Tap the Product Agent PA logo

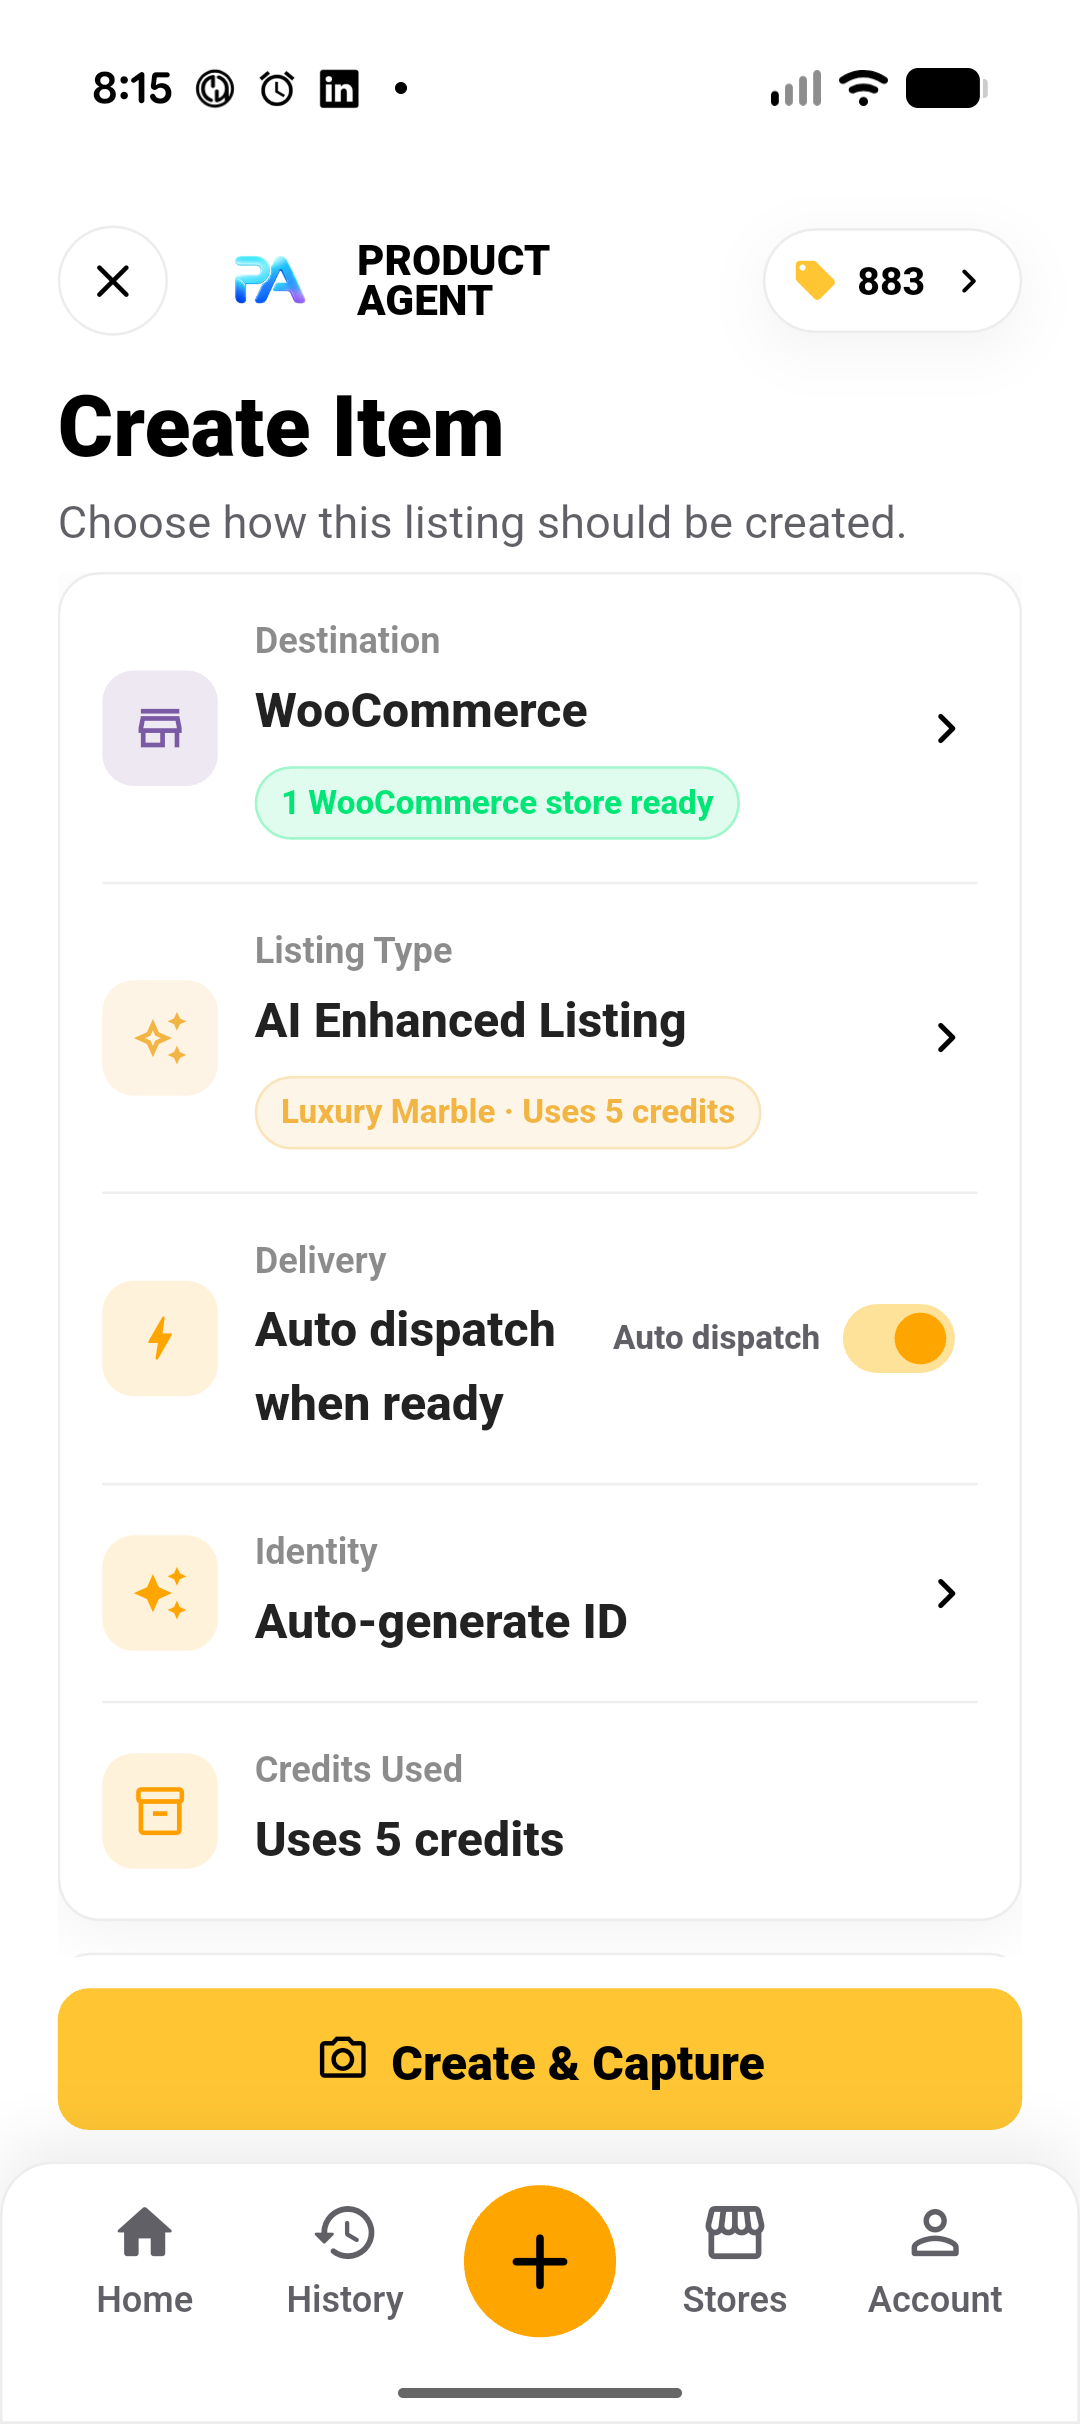click(269, 280)
